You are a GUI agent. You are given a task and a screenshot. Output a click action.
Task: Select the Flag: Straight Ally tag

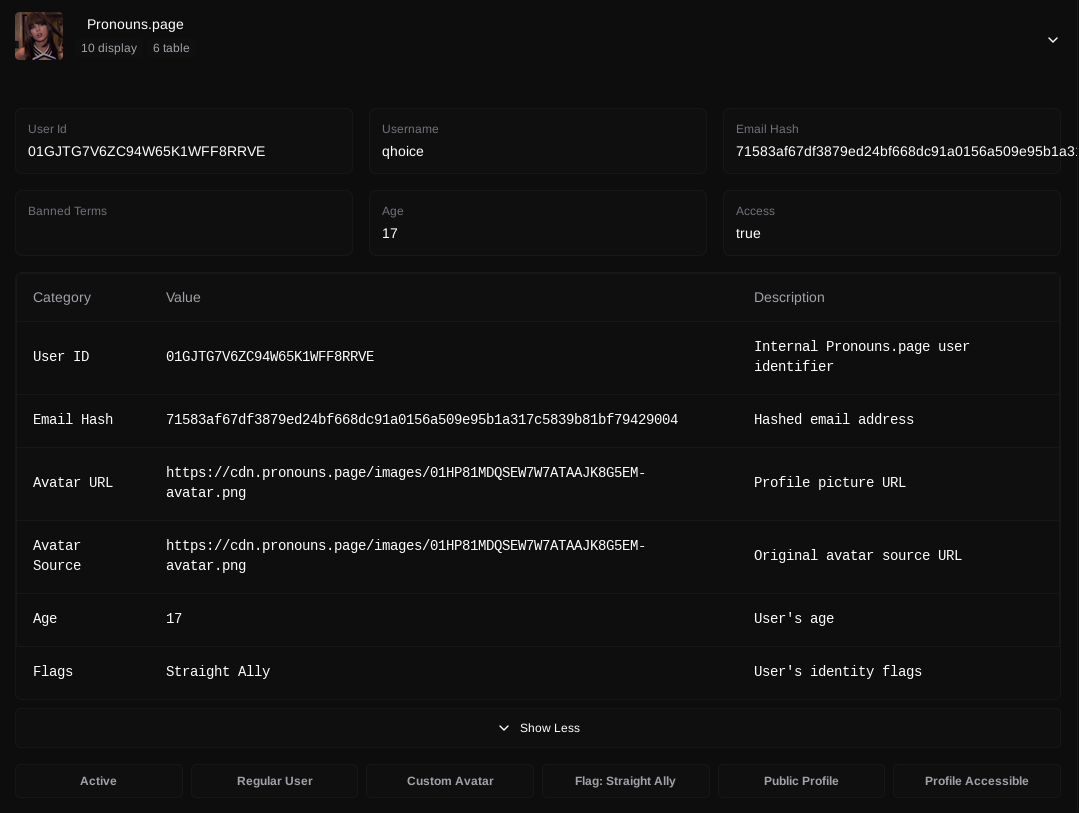point(625,781)
